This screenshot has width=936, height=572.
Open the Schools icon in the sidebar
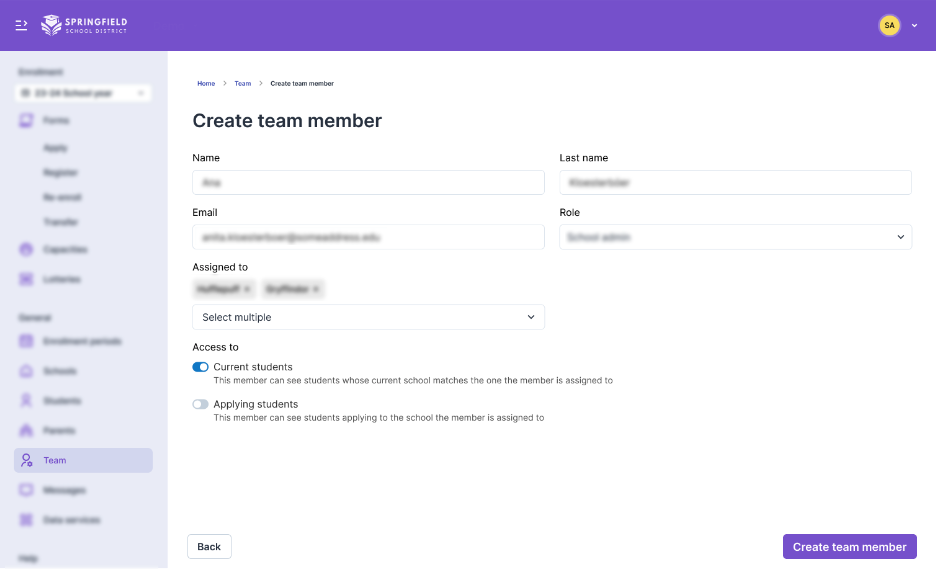[27, 371]
